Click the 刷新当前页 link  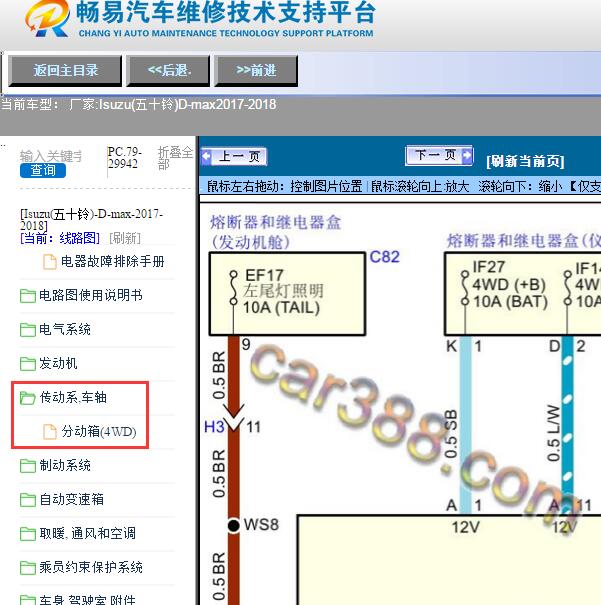pyautogui.click(x=525, y=161)
